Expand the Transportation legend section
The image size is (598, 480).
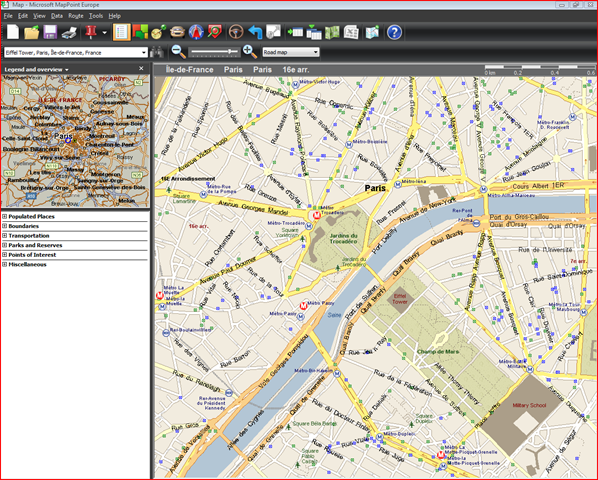click(5, 235)
